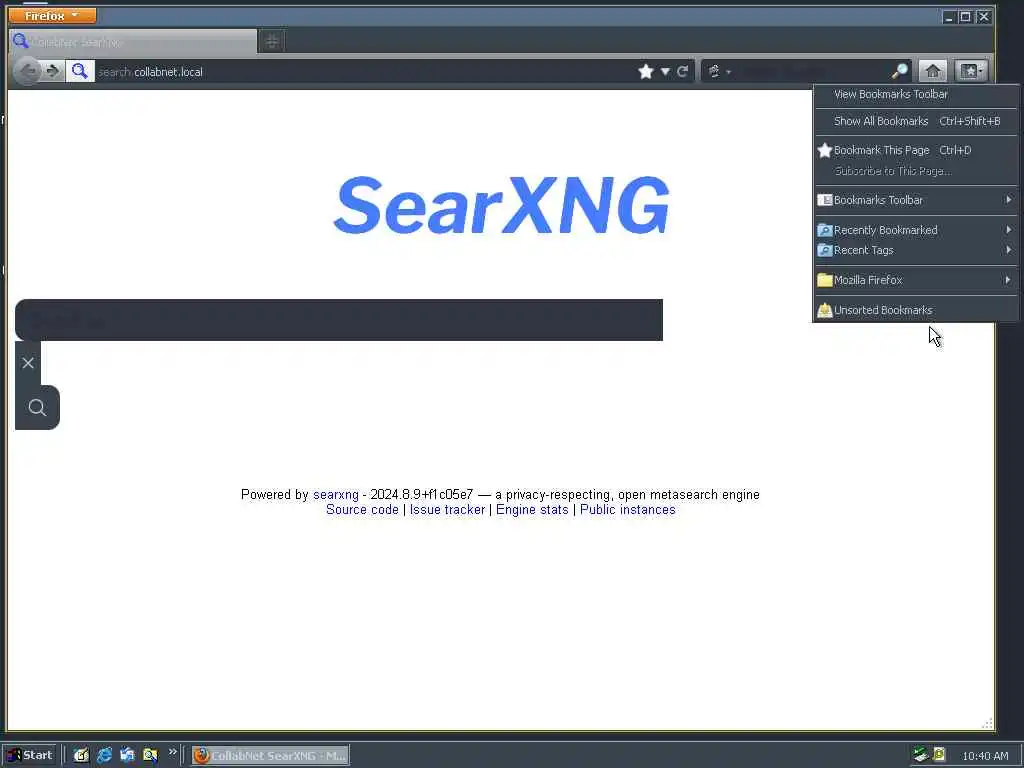Click third quick launch icon on taskbar
This screenshot has height=768, width=1024.
[x=127, y=756]
